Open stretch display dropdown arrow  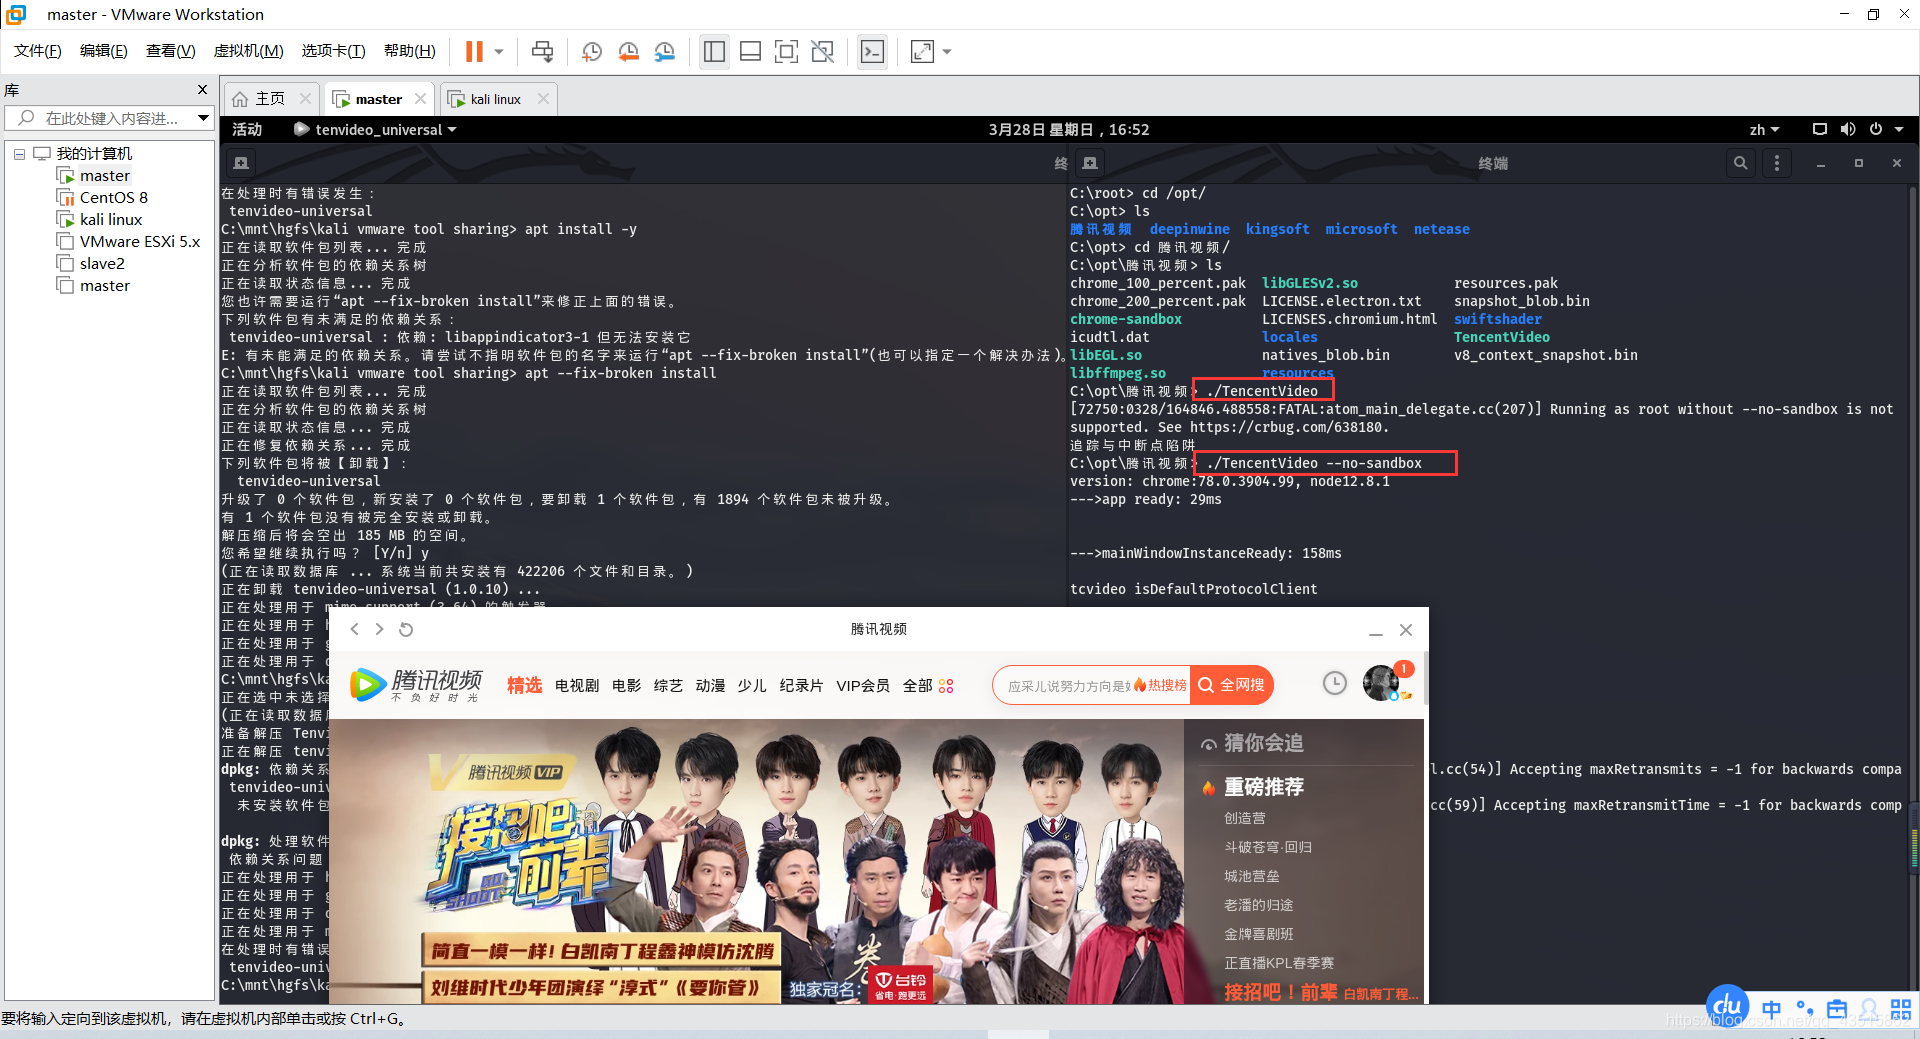(947, 51)
